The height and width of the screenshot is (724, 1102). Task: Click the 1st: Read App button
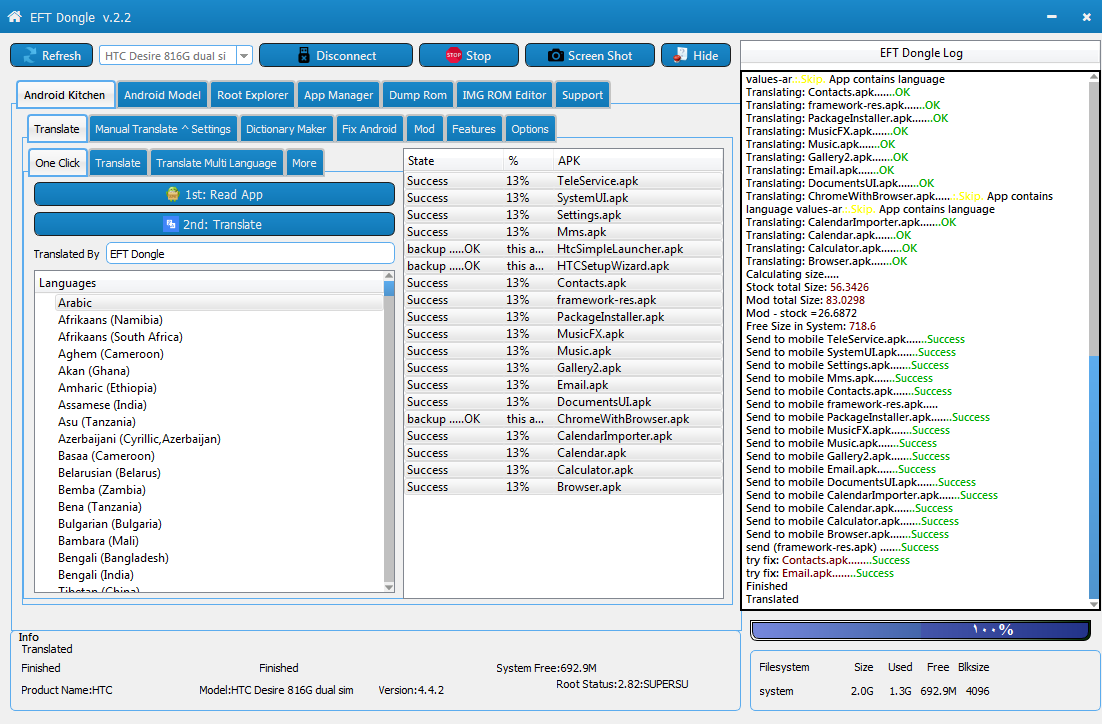[214, 195]
